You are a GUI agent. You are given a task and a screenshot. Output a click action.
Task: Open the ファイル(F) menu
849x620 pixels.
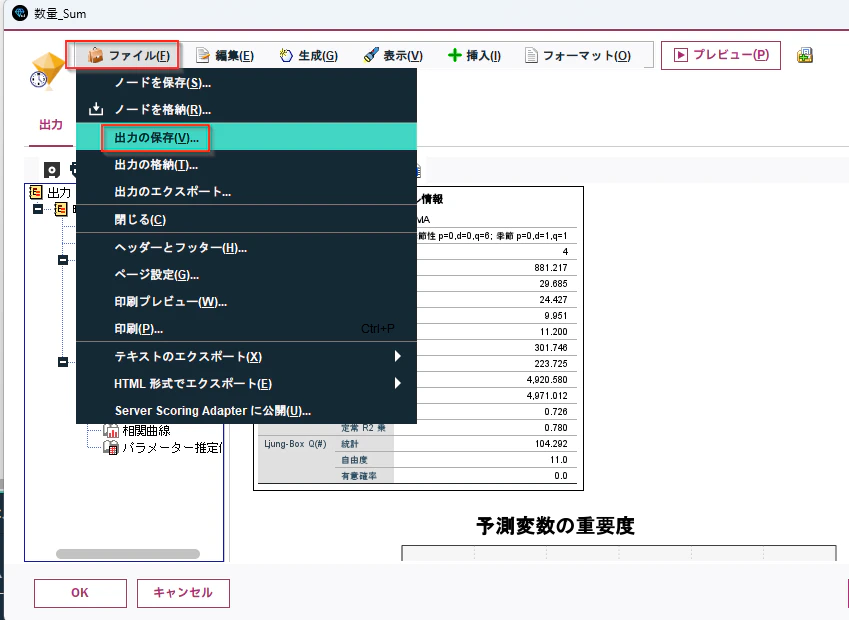coord(128,55)
